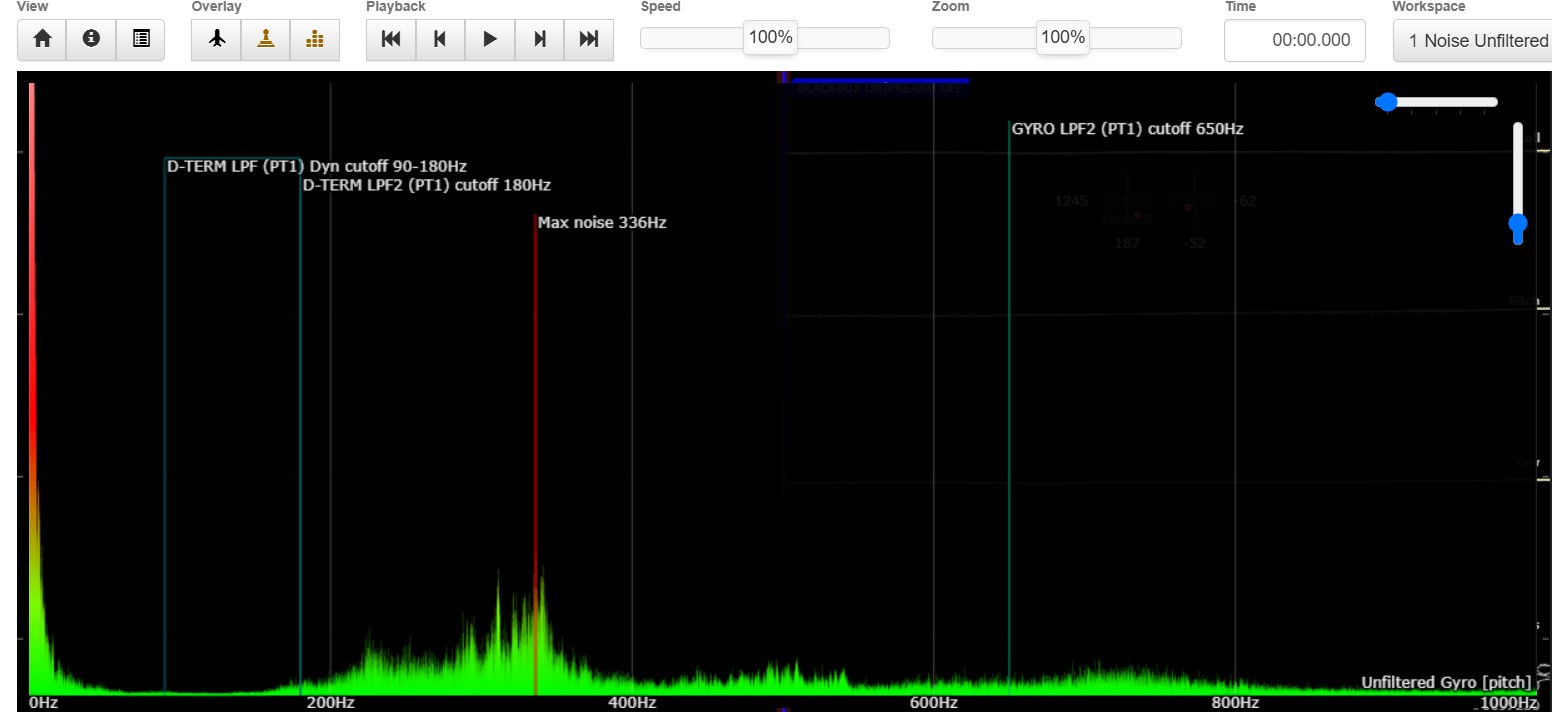Jump to start of log
This screenshot has height=712, width=1552.
coord(391,39)
